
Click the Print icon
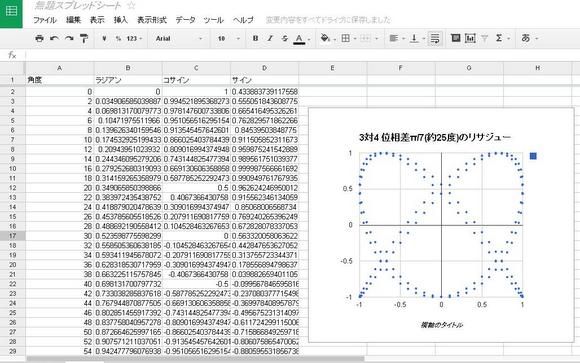(x=39, y=38)
